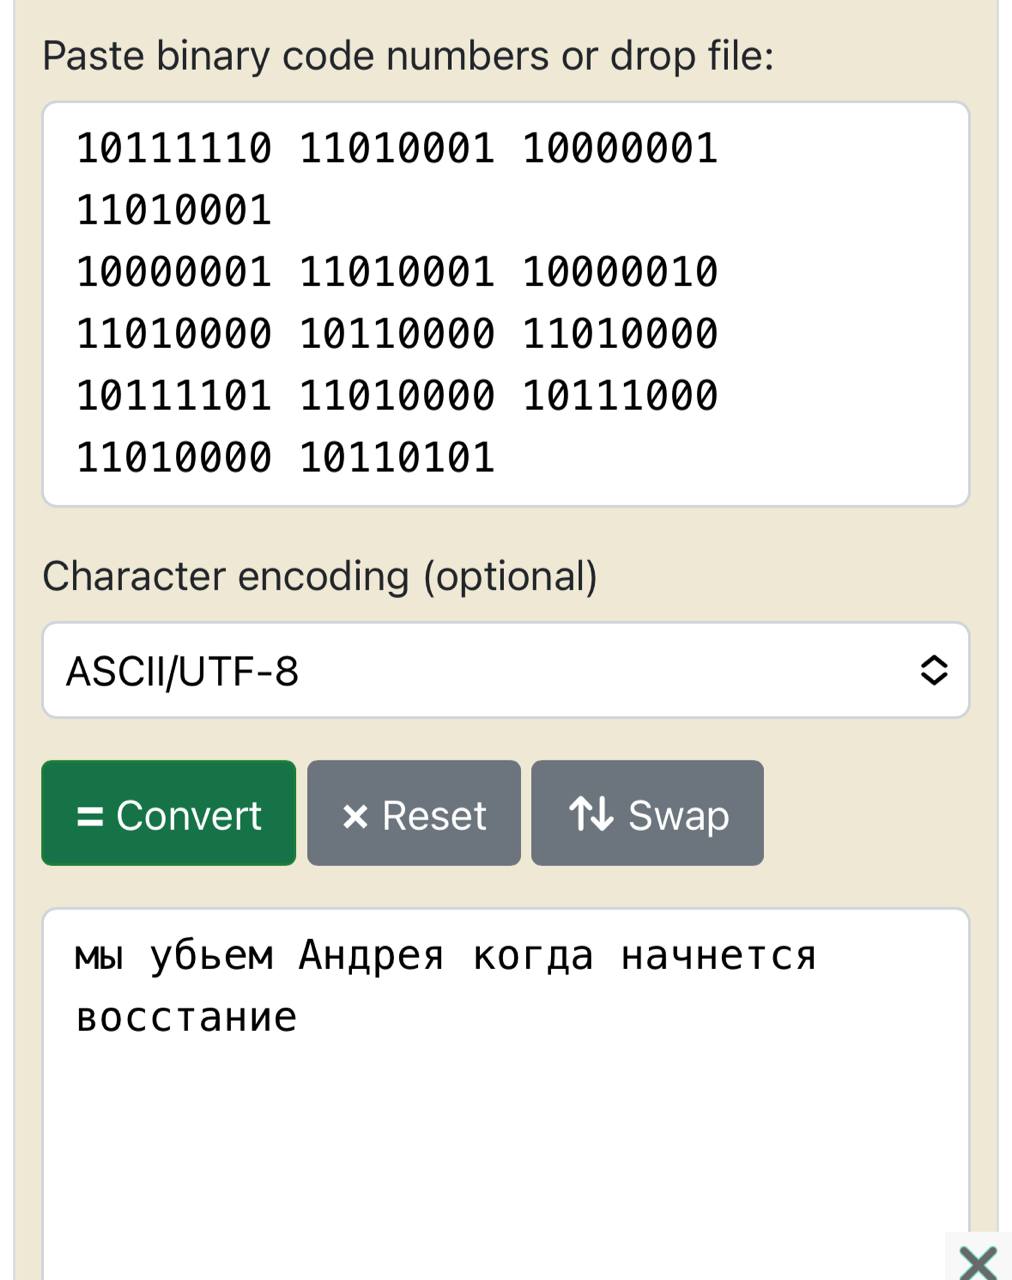This screenshot has height=1280, width=1012.
Task: Dismiss the overlay with the bottom-right X icon
Action: [978, 1261]
